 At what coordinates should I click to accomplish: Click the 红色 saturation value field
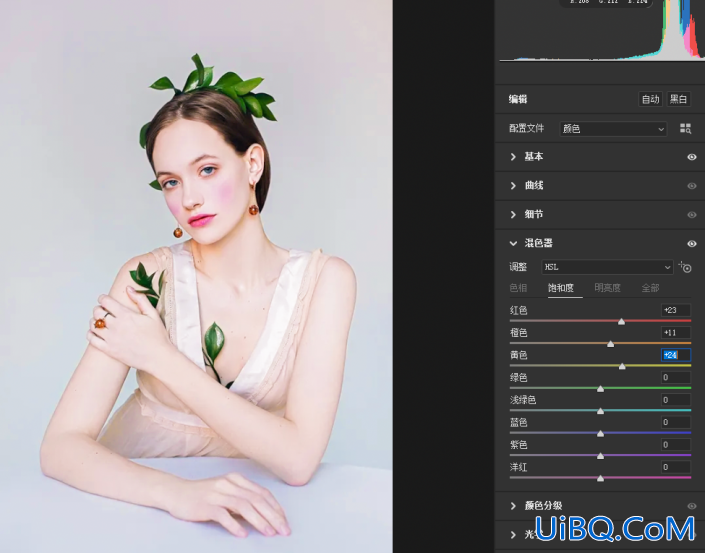click(676, 310)
